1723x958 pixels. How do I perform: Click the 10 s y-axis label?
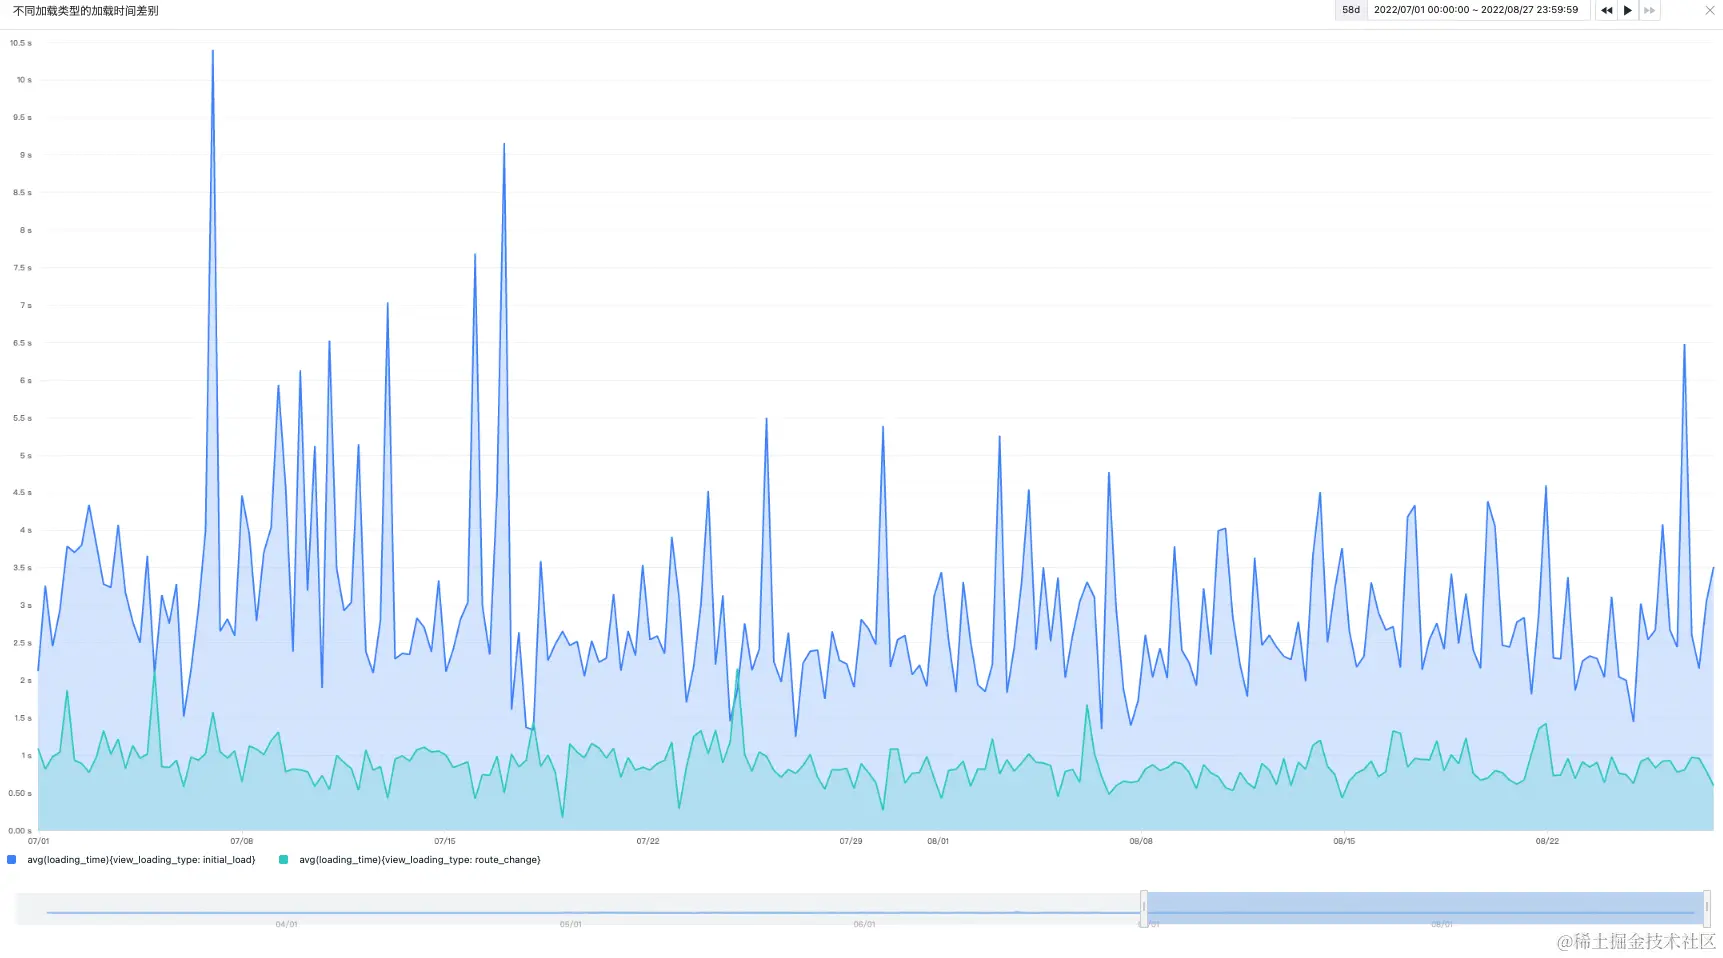click(24, 80)
